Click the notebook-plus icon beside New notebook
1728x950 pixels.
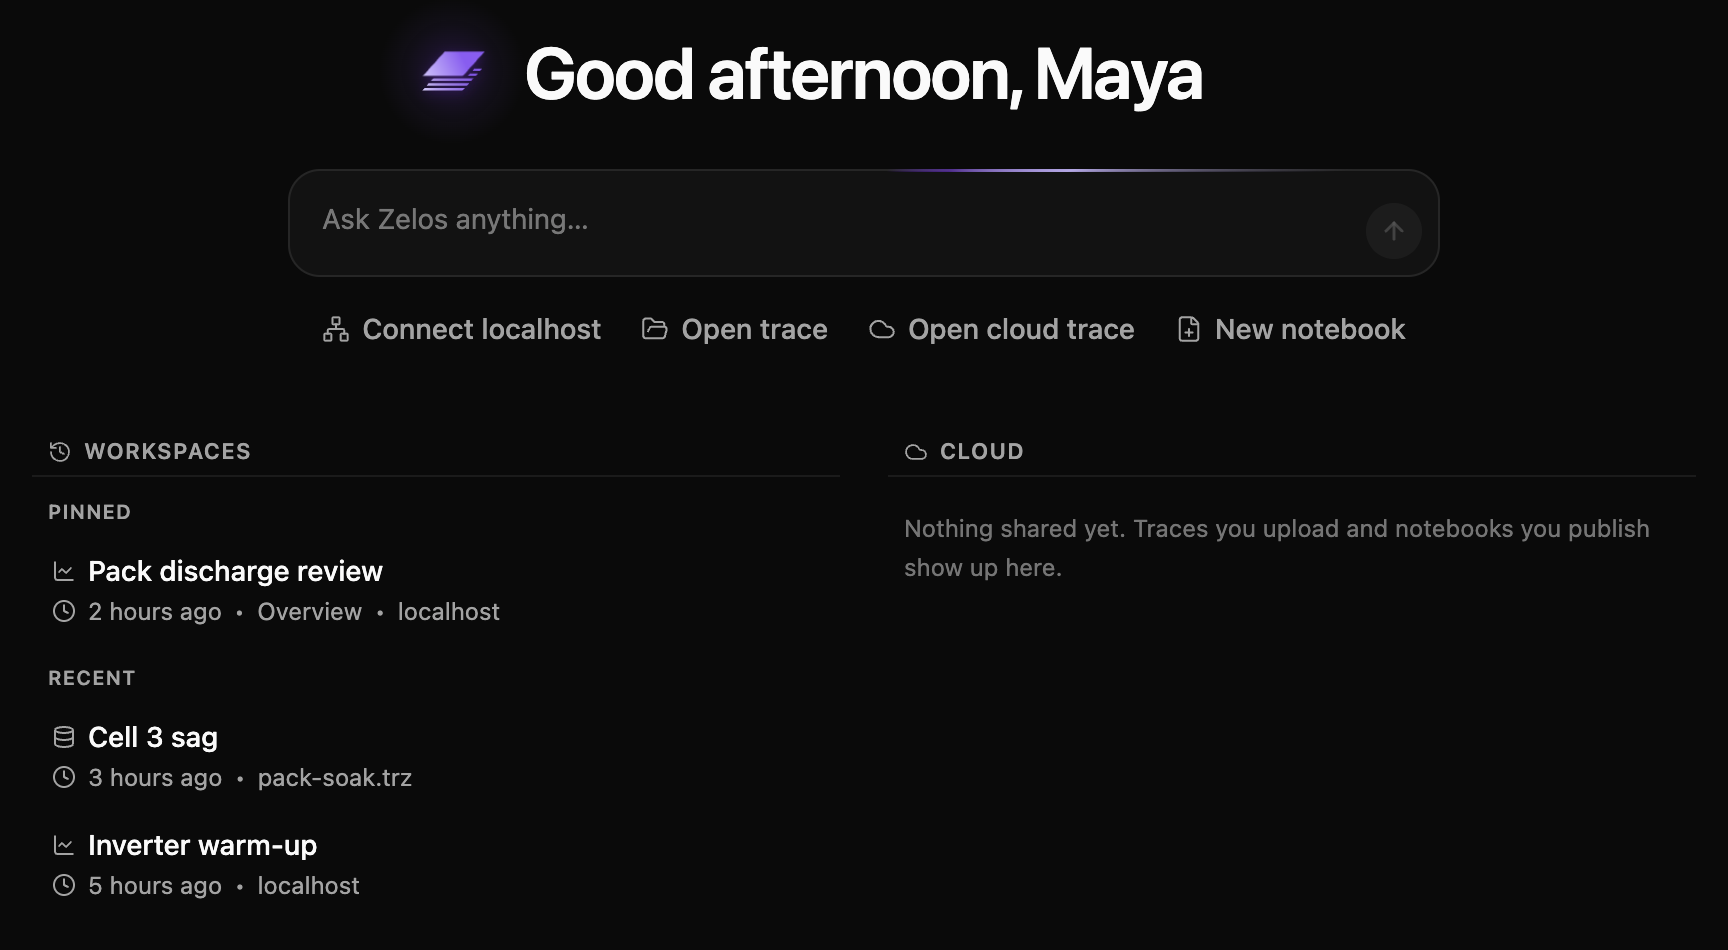1188,329
